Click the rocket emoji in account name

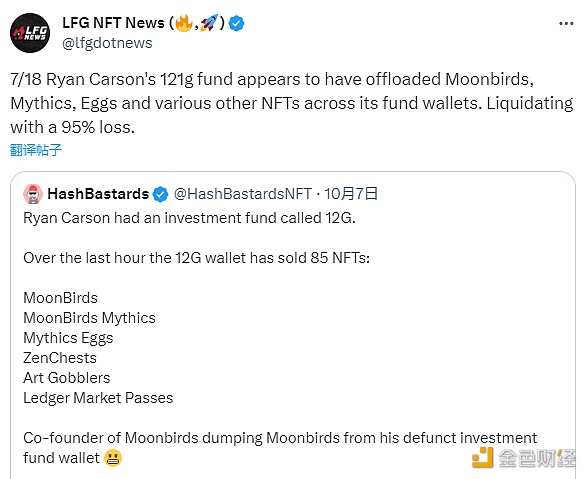(209, 23)
